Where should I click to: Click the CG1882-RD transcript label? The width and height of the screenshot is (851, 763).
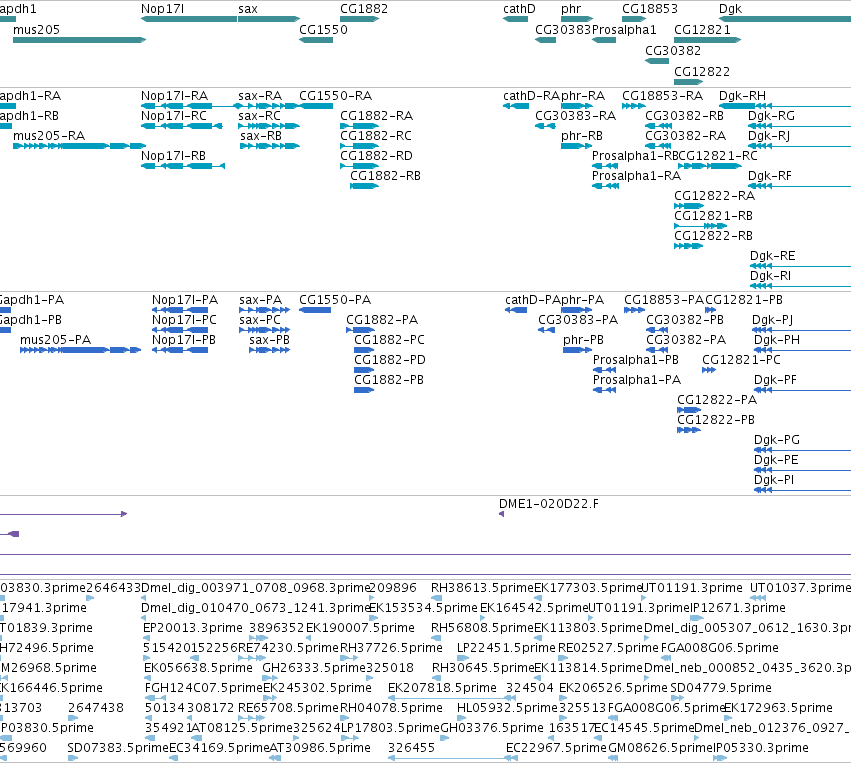coord(376,156)
